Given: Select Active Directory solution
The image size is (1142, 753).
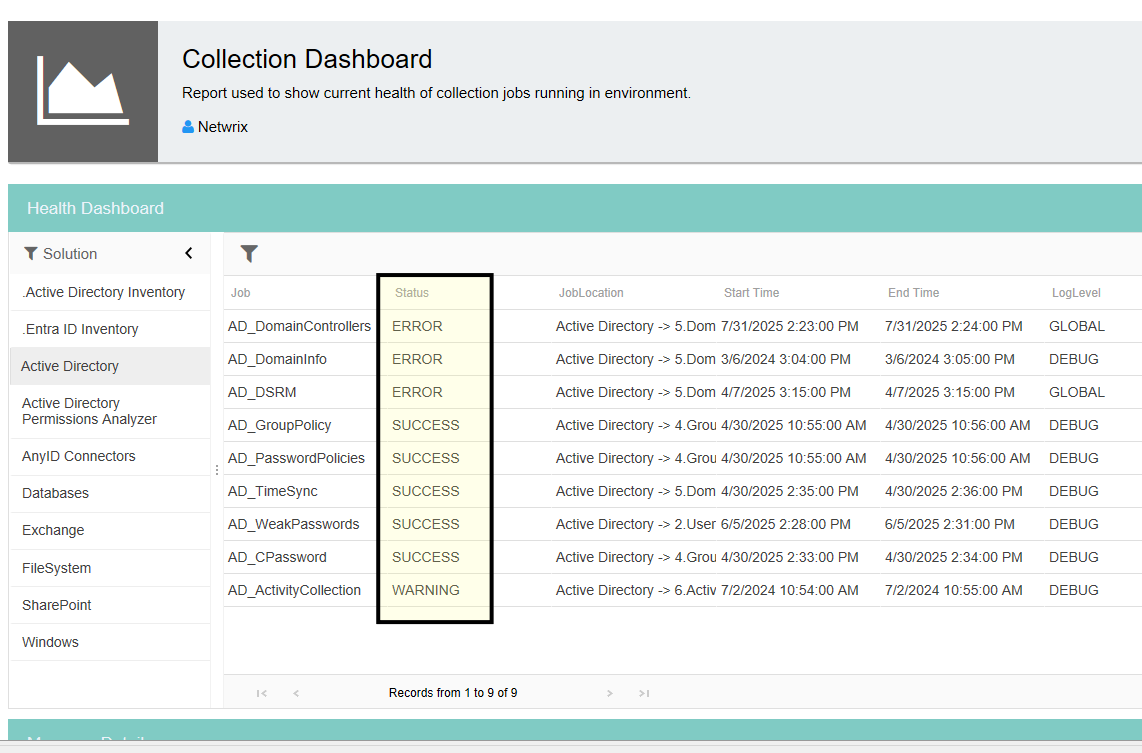Looking at the screenshot, I should (x=110, y=366).
